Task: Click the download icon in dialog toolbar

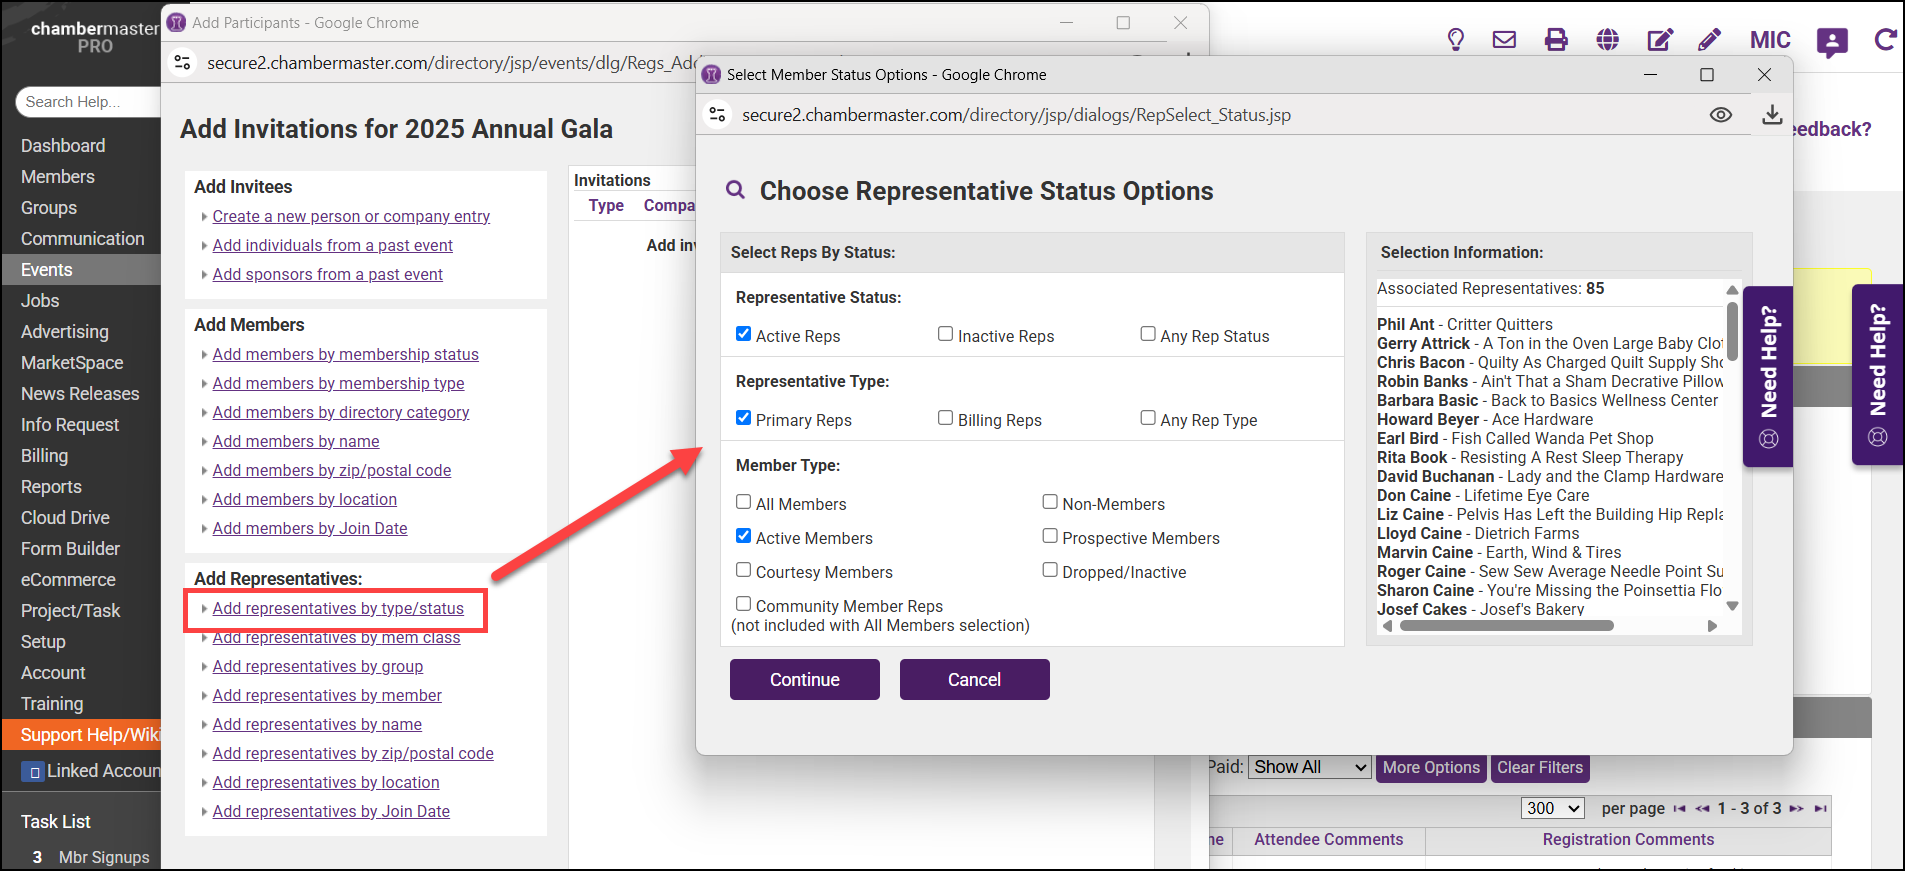Action: pos(1772,115)
